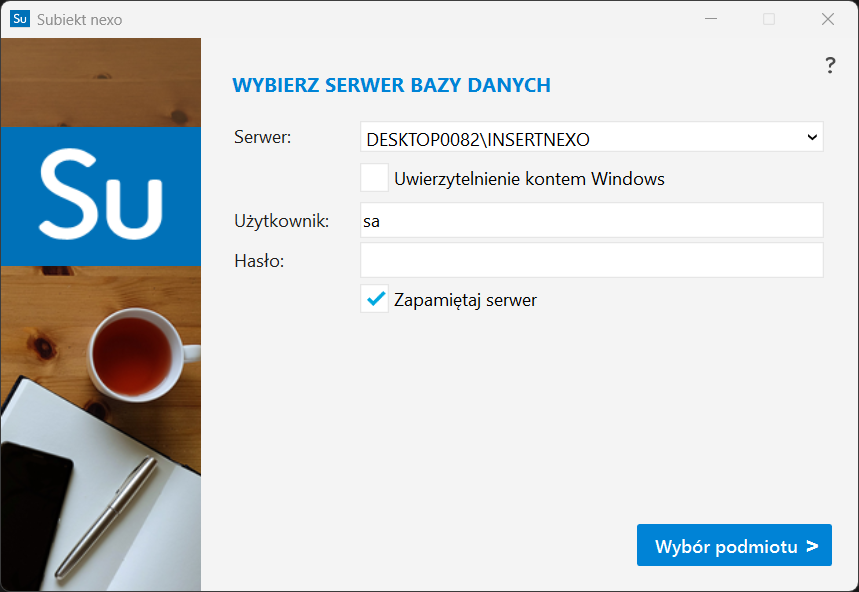Image resolution: width=859 pixels, height=592 pixels.
Task: Click the Uwierzytelnienie kontem Windows label
Action: point(529,179)
